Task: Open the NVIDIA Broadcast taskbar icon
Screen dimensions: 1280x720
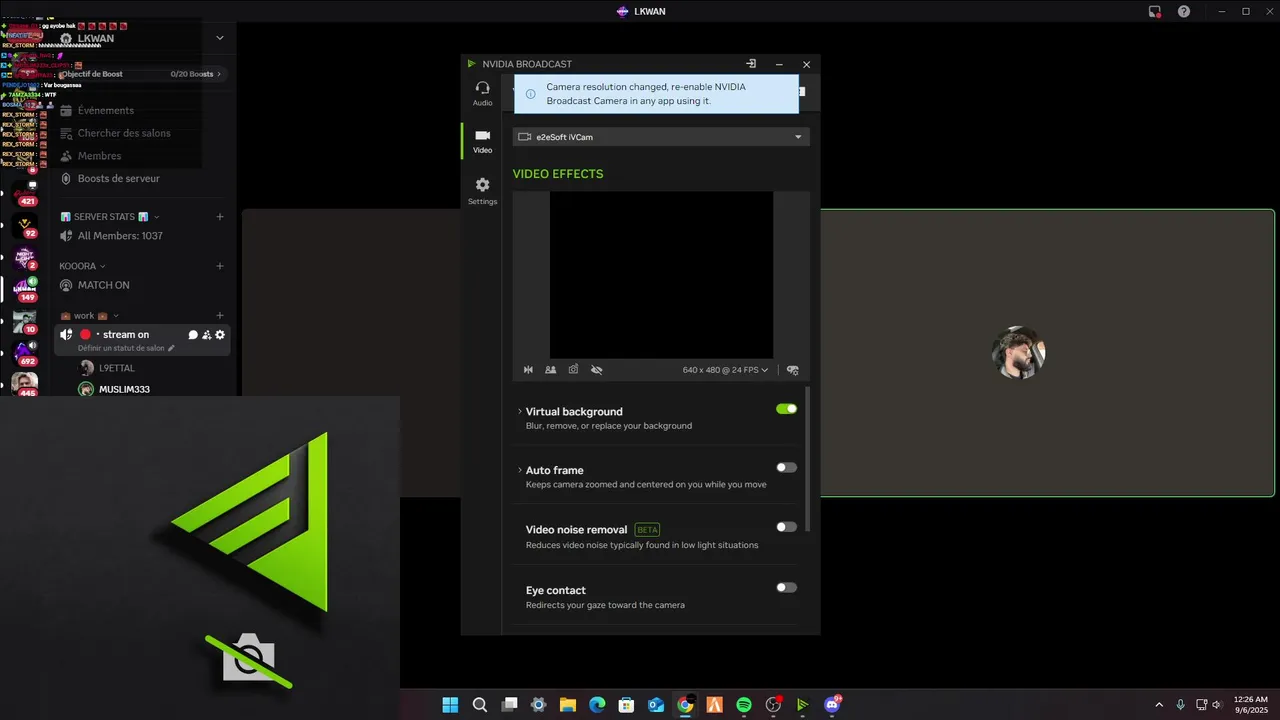Action: tap(802, 705)
